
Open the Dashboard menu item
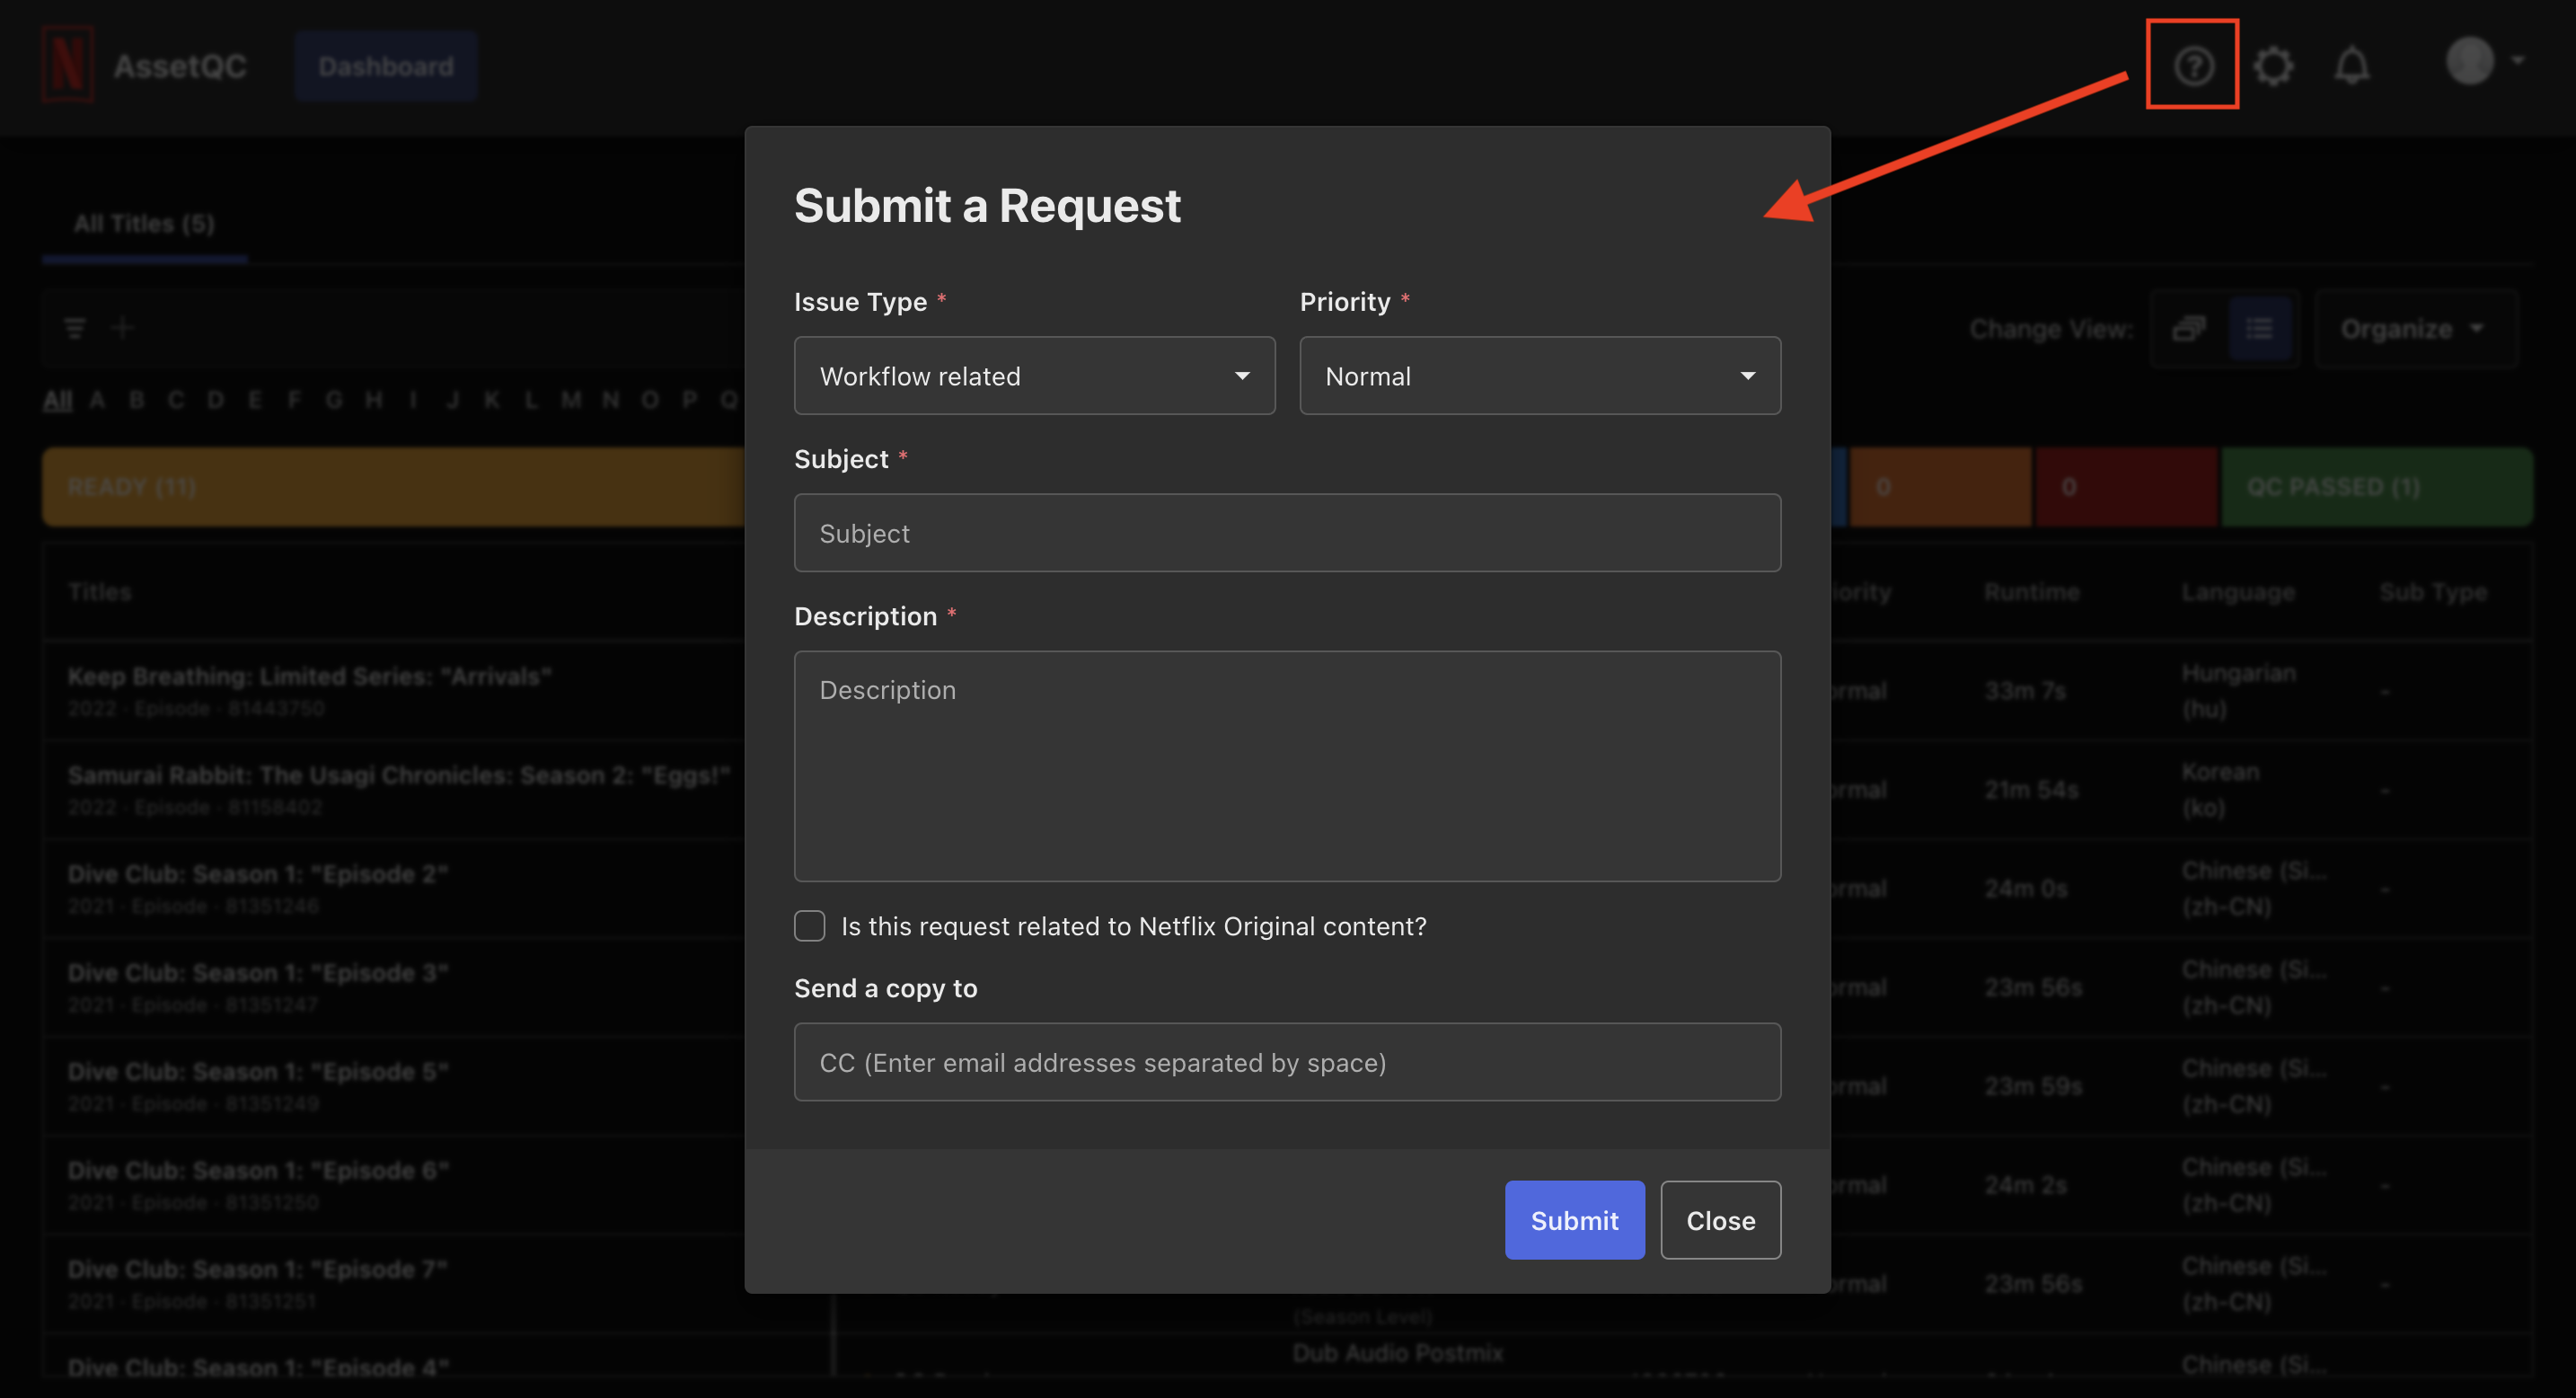385,65
